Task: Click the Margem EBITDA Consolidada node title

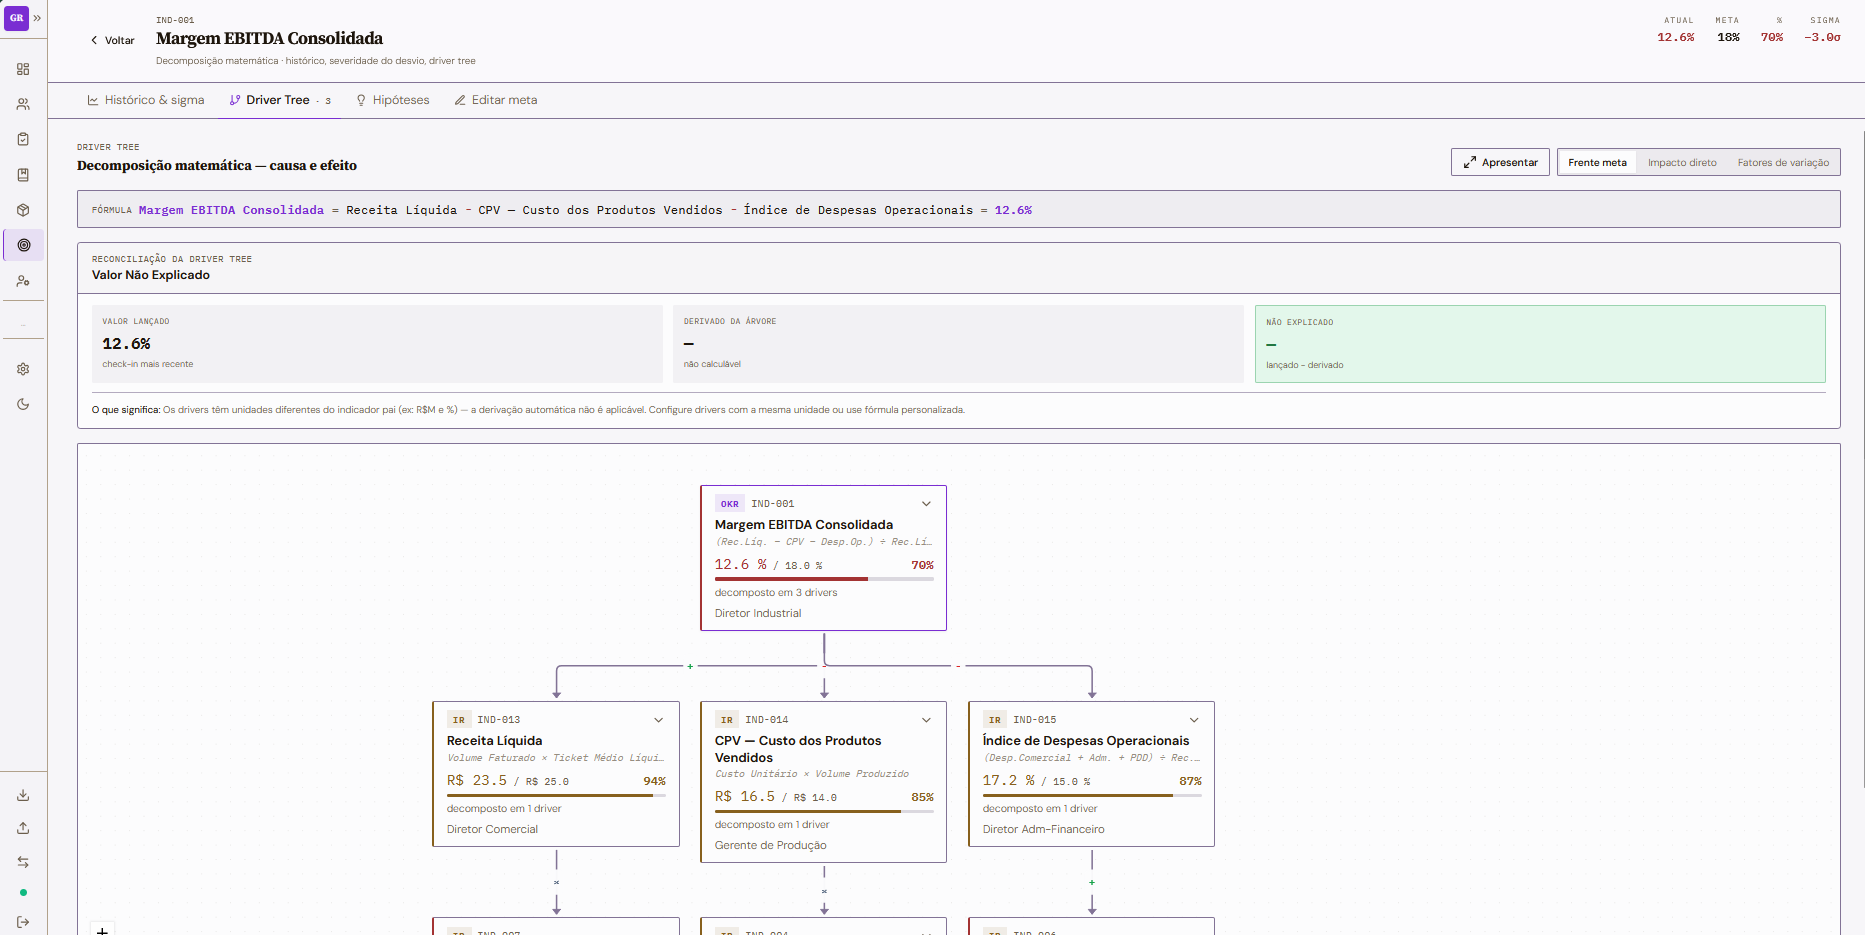Action: [x=804, y=525]
